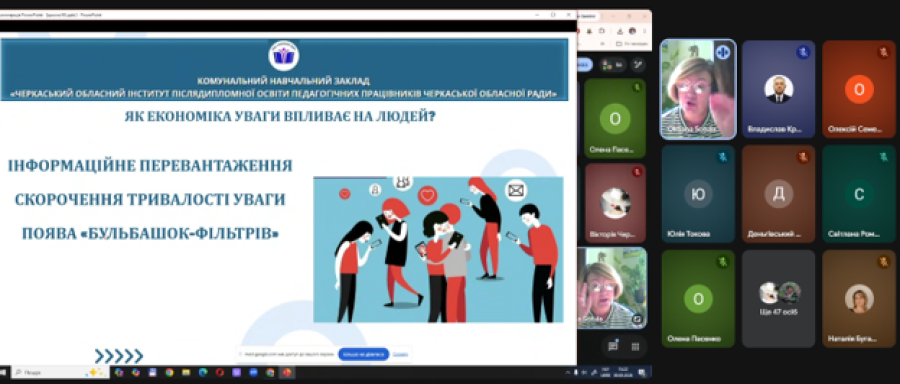900x384 pixels.
Task: Select Юлія Токова's participant tile
Action: pos(698,193)
